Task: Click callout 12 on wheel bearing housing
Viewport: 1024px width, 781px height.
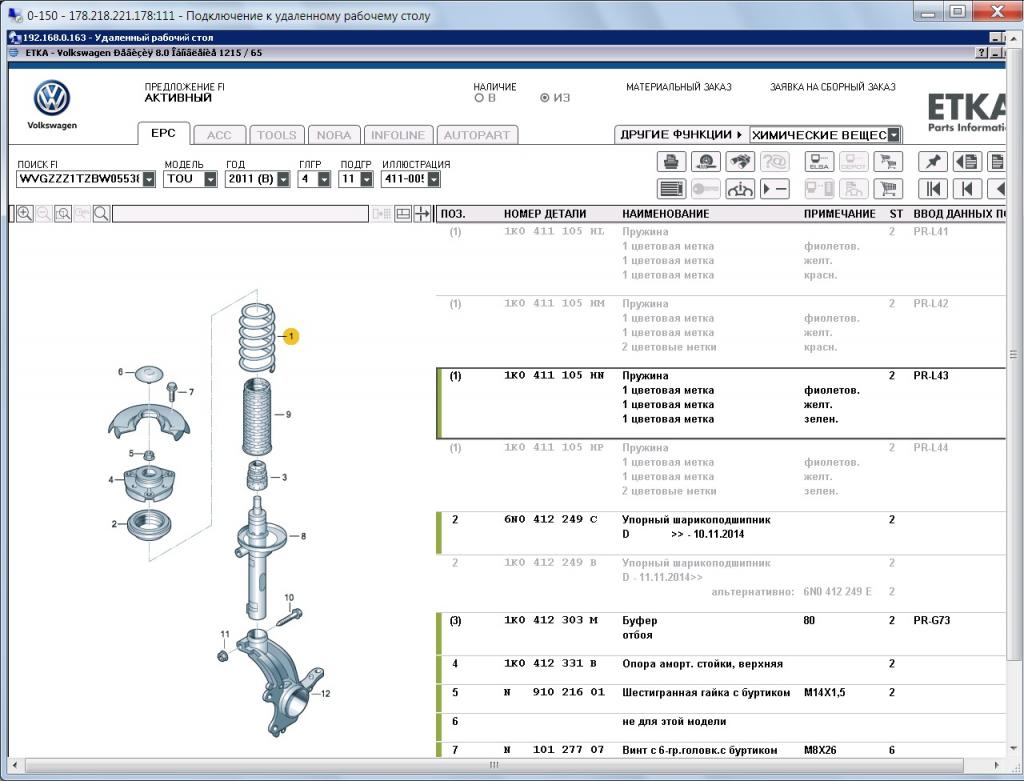Action: [x=325, y=693]
